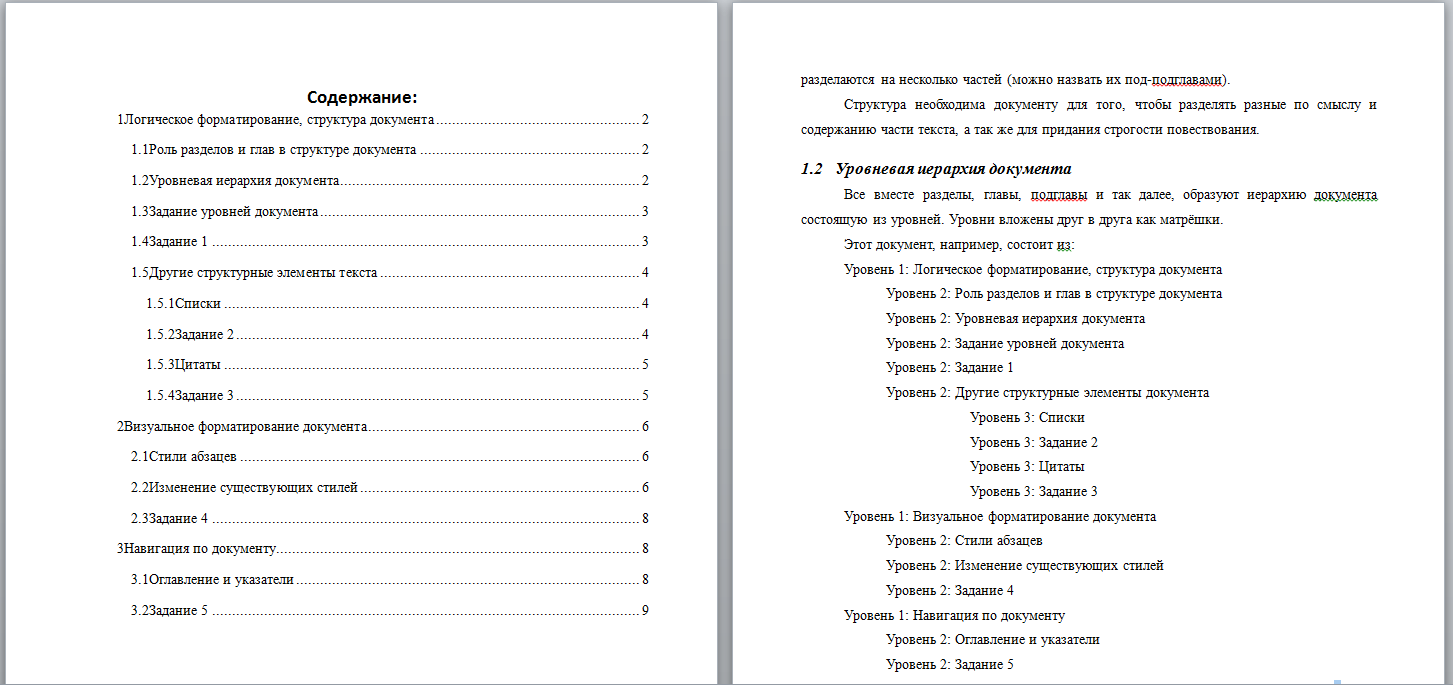Image resolution: width=1453 pixels, height=685 pixels.
Task: Follow contents link '1.5.1Списки'
Action: point(399,304)
